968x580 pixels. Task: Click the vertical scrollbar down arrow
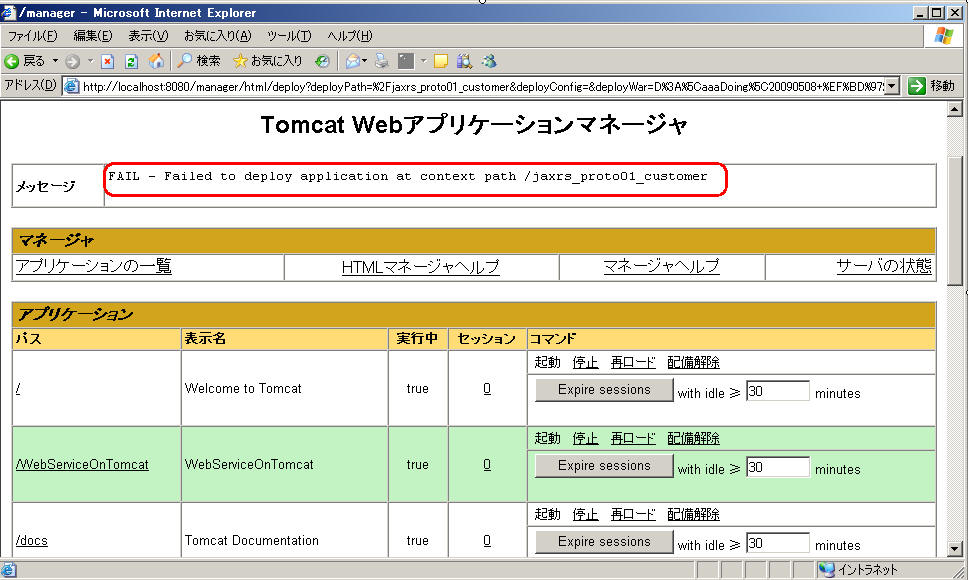954,550
